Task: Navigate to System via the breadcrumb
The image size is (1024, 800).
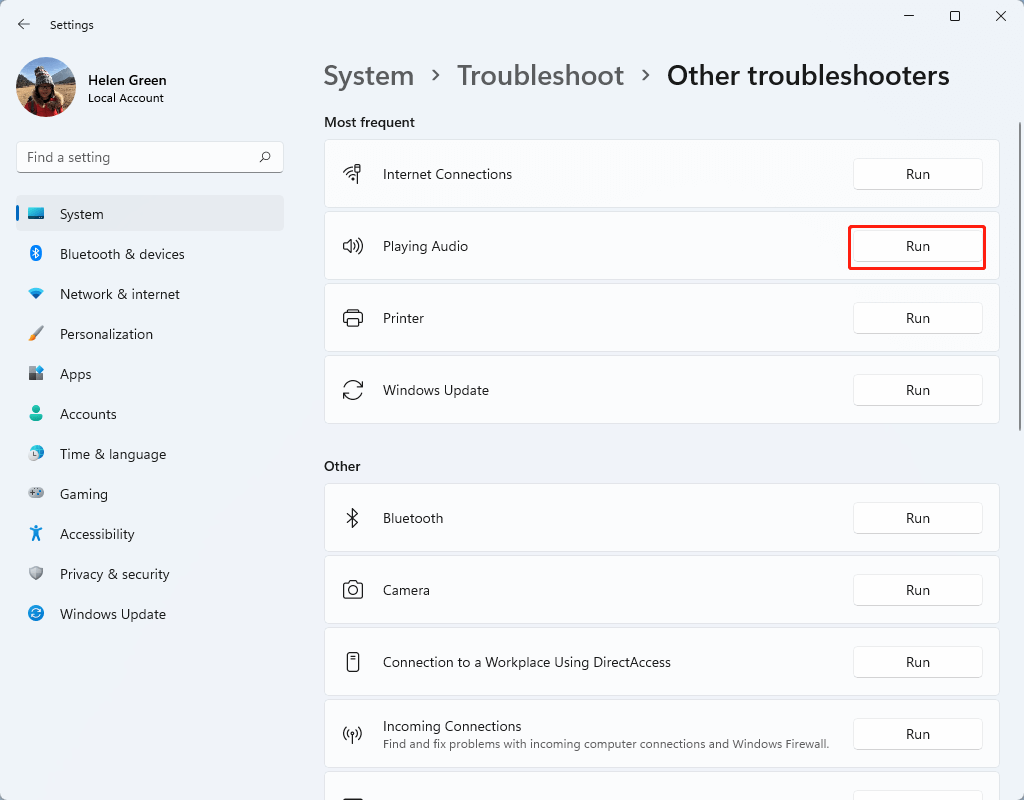Action: (x=369, y=75)
